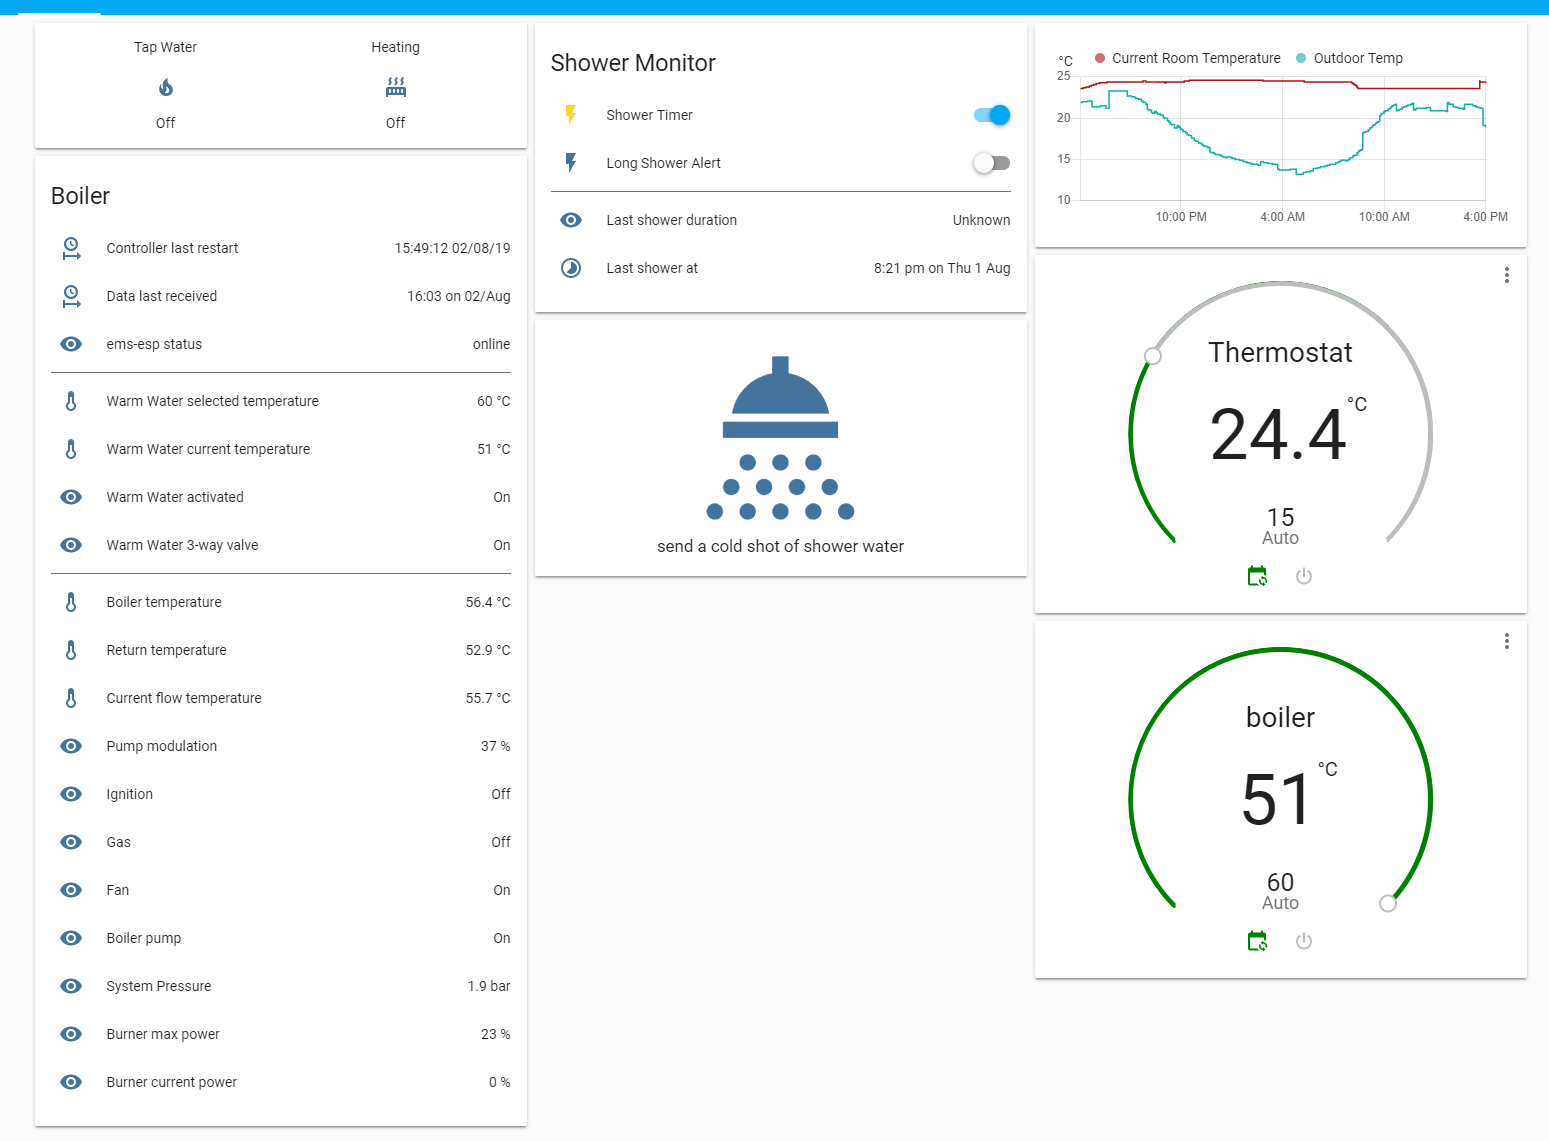Open the boiler card three-dot menu
The width and height of the screenshot is (1549, 1141).
coord(1507,641)
